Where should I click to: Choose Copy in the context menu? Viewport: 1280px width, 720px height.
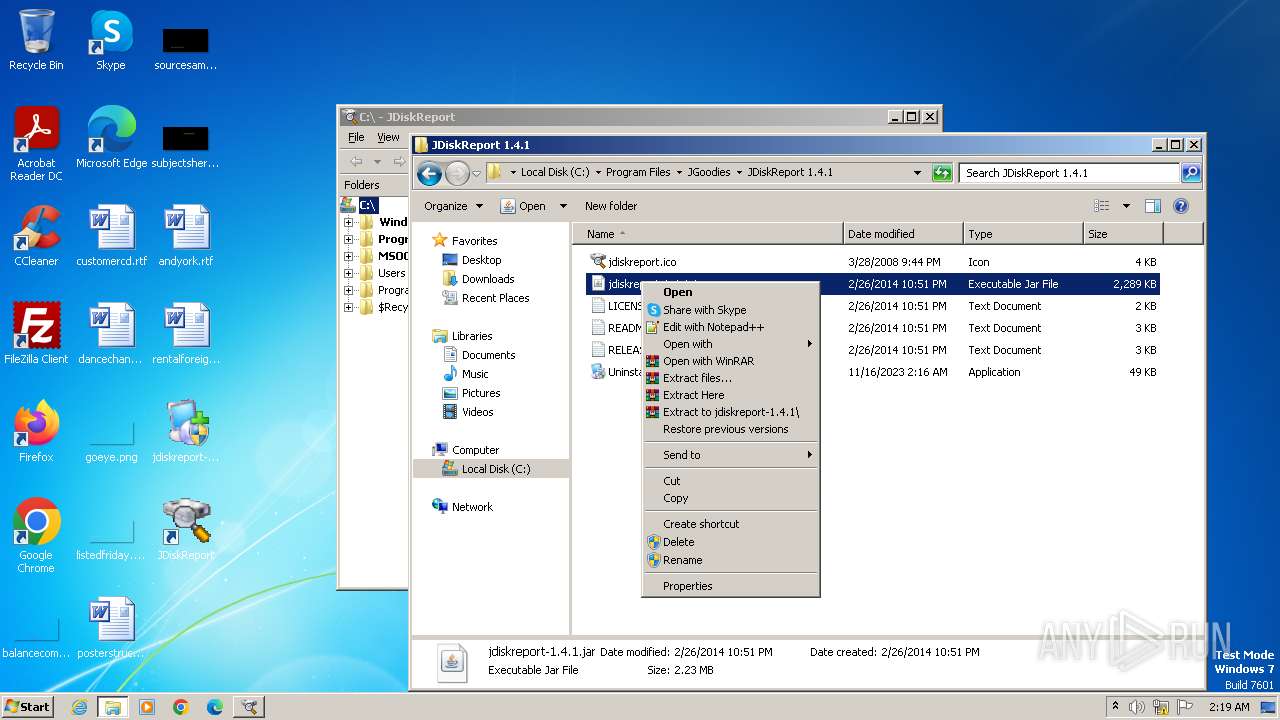(730, 498)
